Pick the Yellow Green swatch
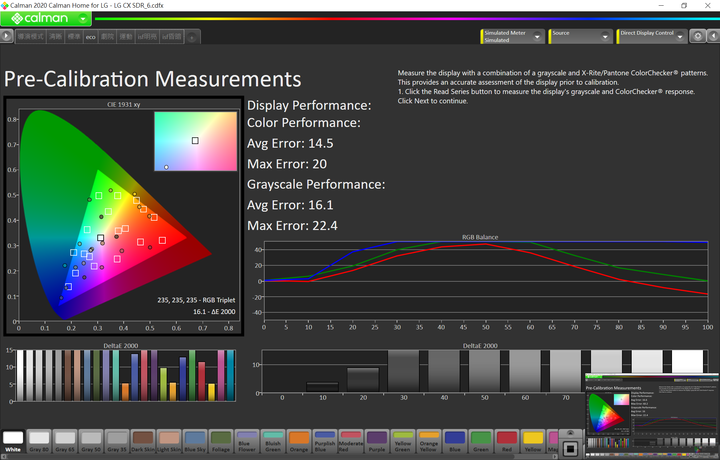Screen dimensions: 720x460 pyautogui.click(x=403, y=442)
